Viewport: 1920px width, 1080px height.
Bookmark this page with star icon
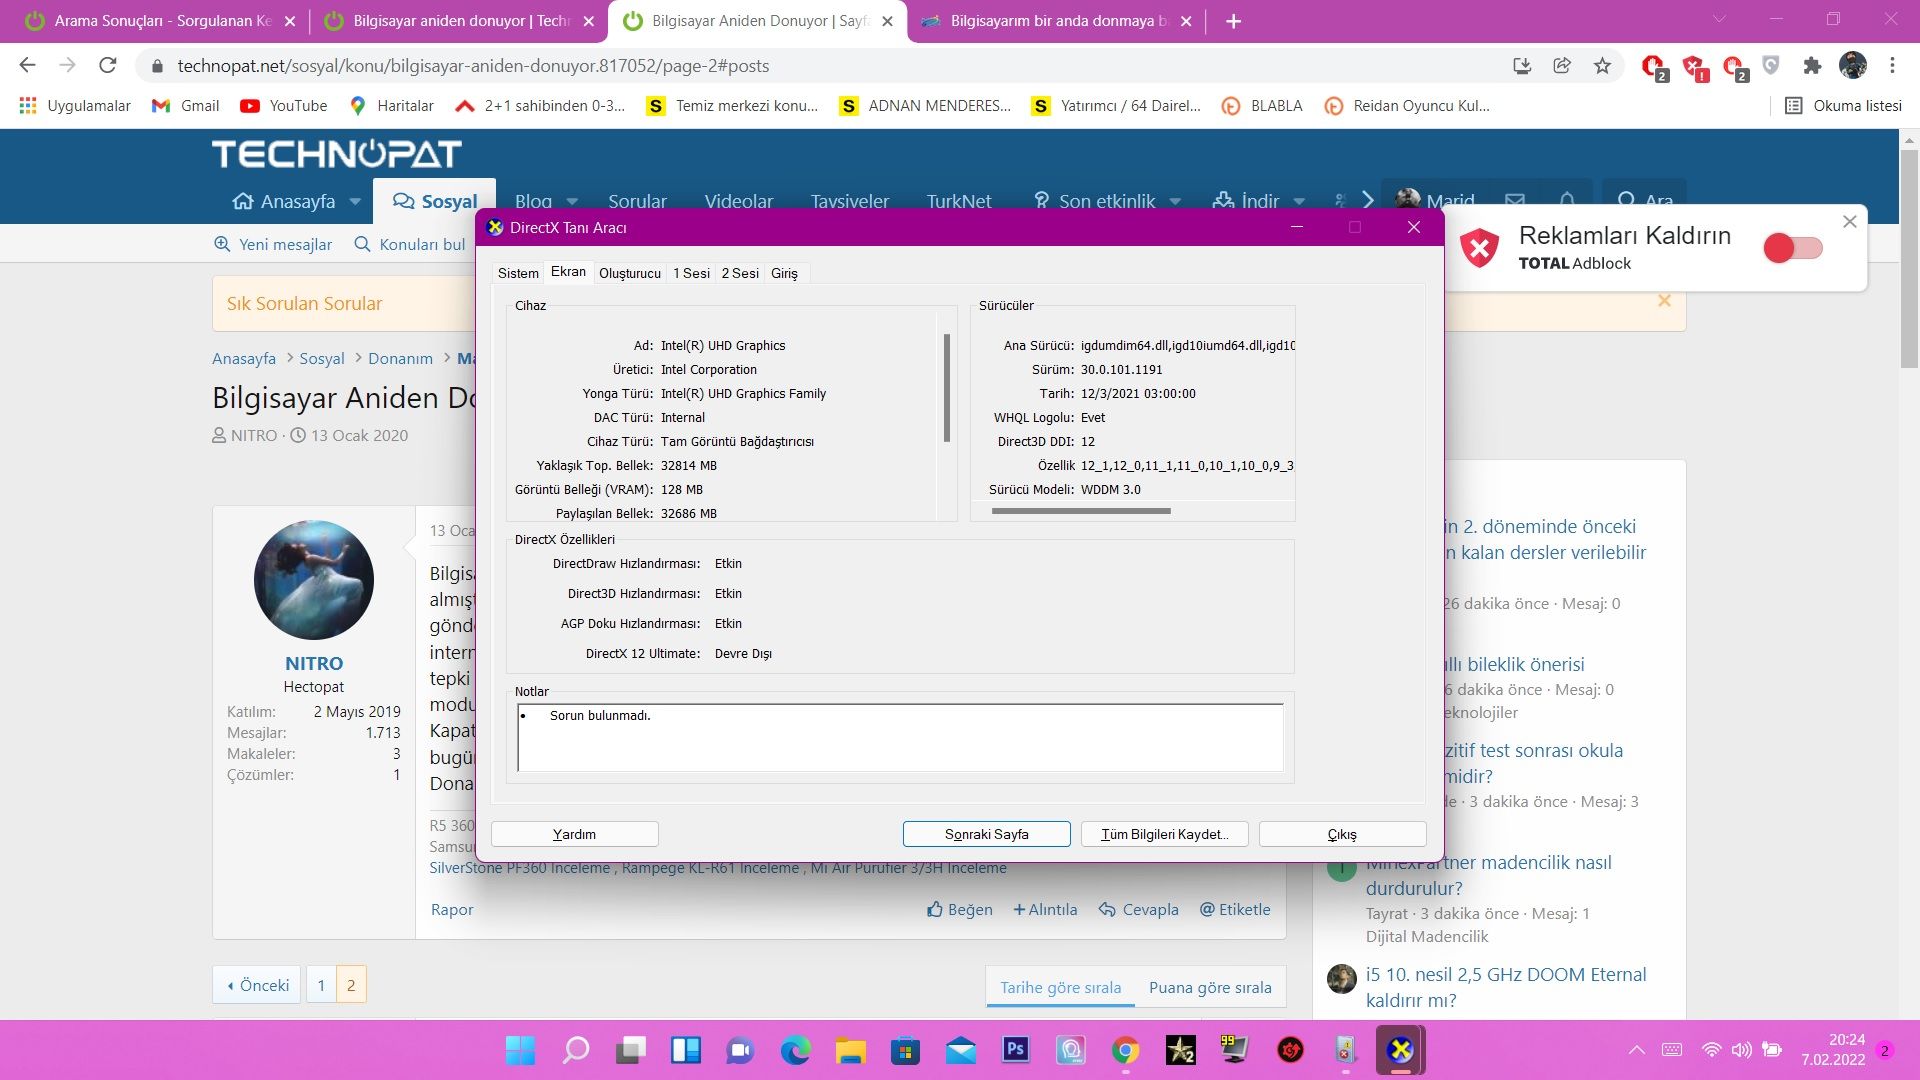tap(1603, 66)
